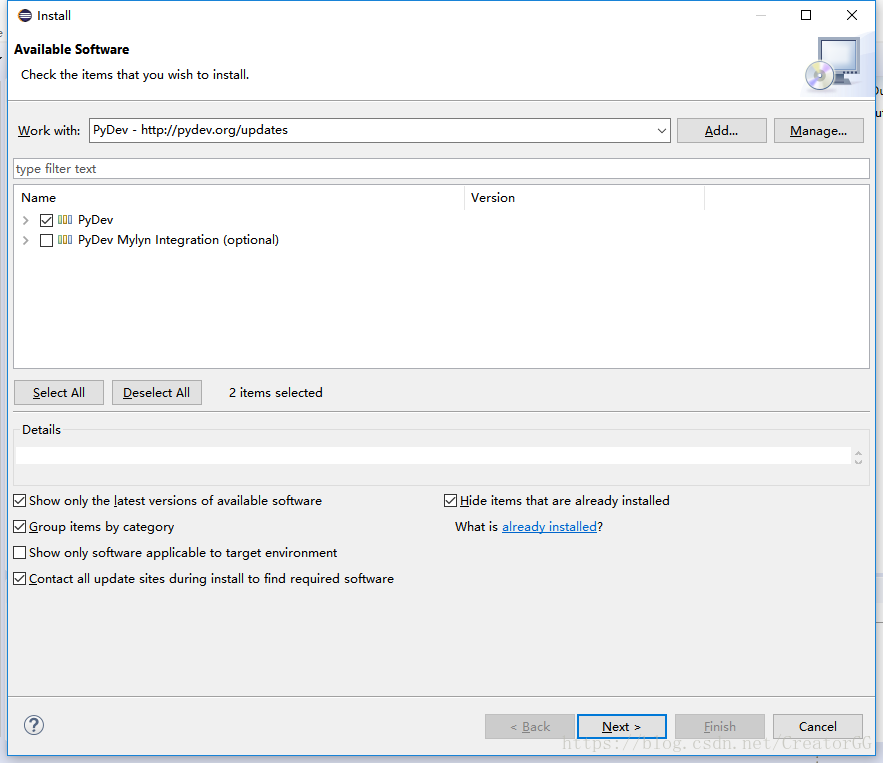The height and width of the screenshot is (763, 883).
Task: Click the type filter text field
Action: pos(440,169)
